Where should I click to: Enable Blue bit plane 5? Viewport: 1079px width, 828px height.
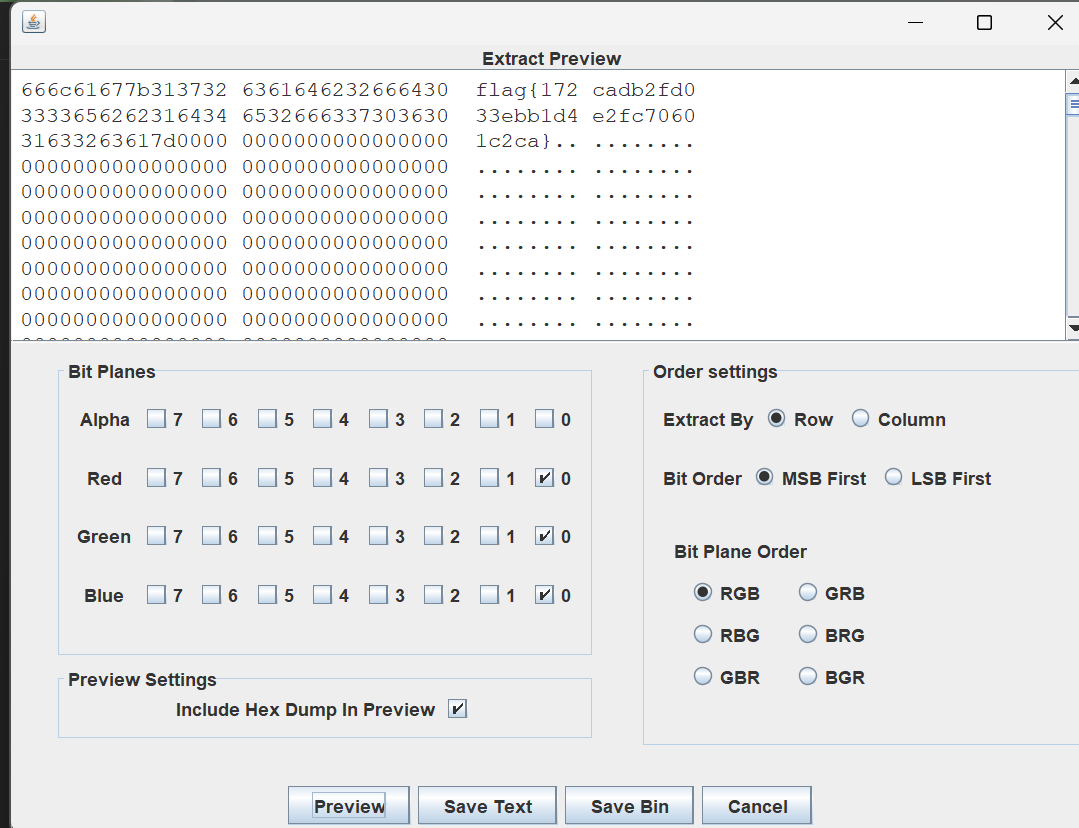(267, 594)
